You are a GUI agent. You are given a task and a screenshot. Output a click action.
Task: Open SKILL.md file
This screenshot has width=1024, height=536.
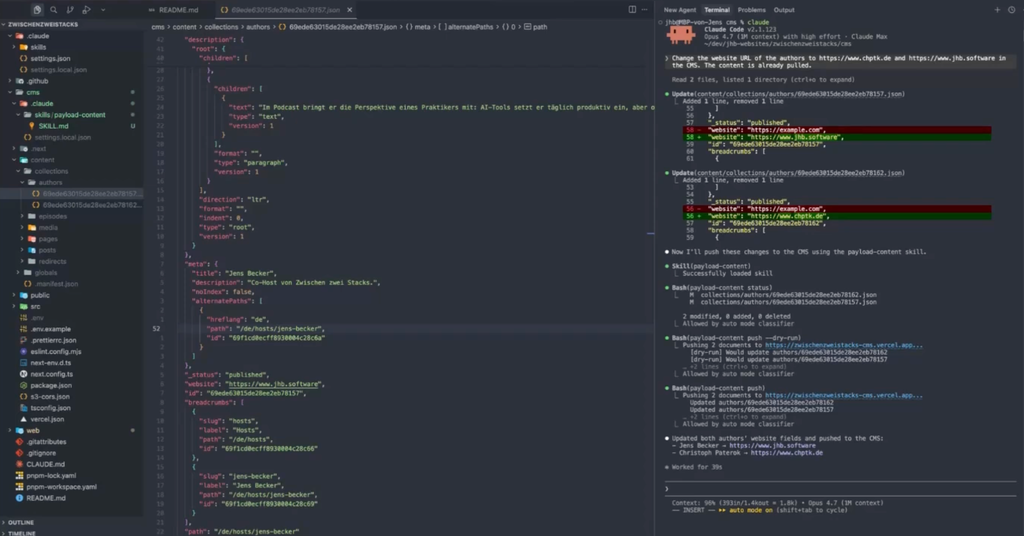tap(53, 126)
